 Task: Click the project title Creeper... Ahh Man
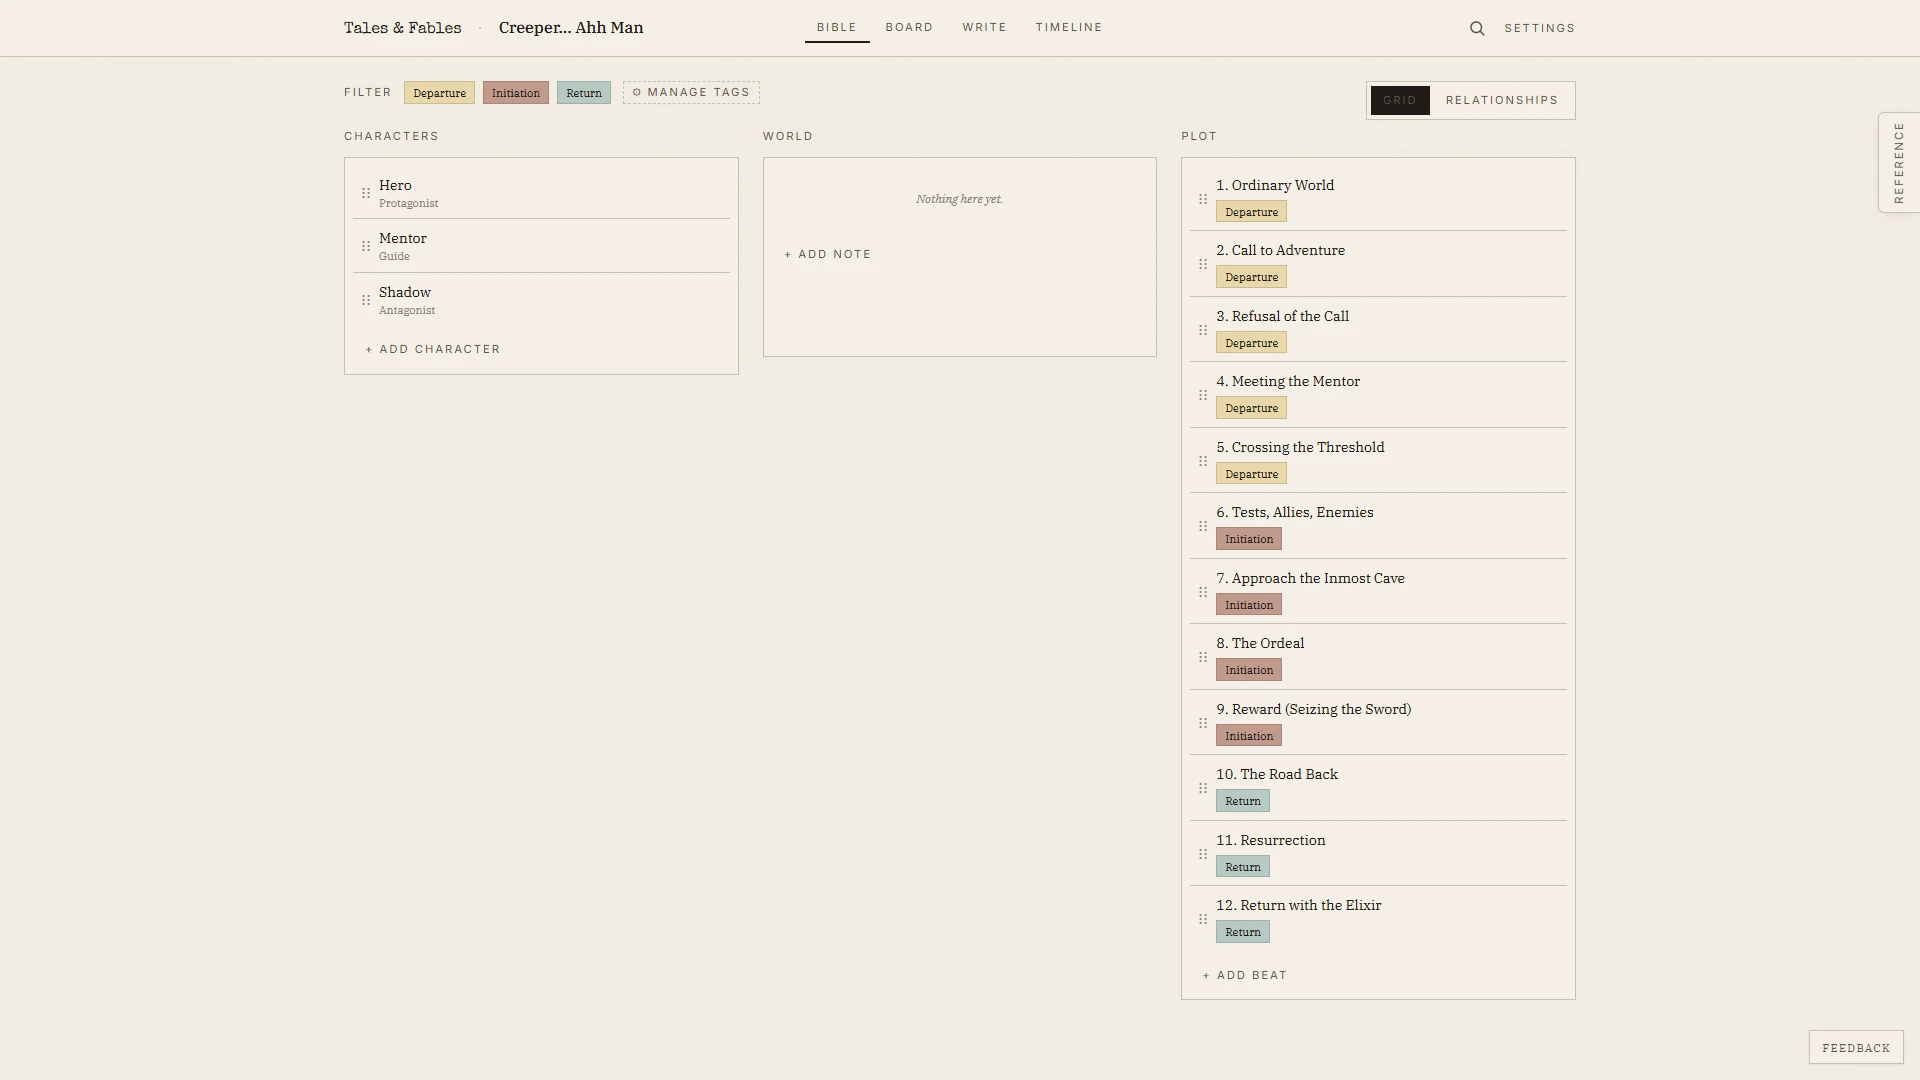click(571, 28)
